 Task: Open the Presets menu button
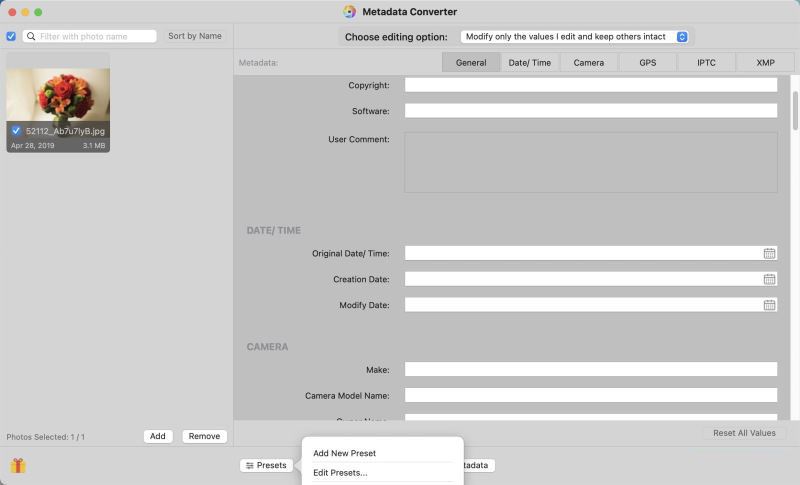tap(266, 465)
